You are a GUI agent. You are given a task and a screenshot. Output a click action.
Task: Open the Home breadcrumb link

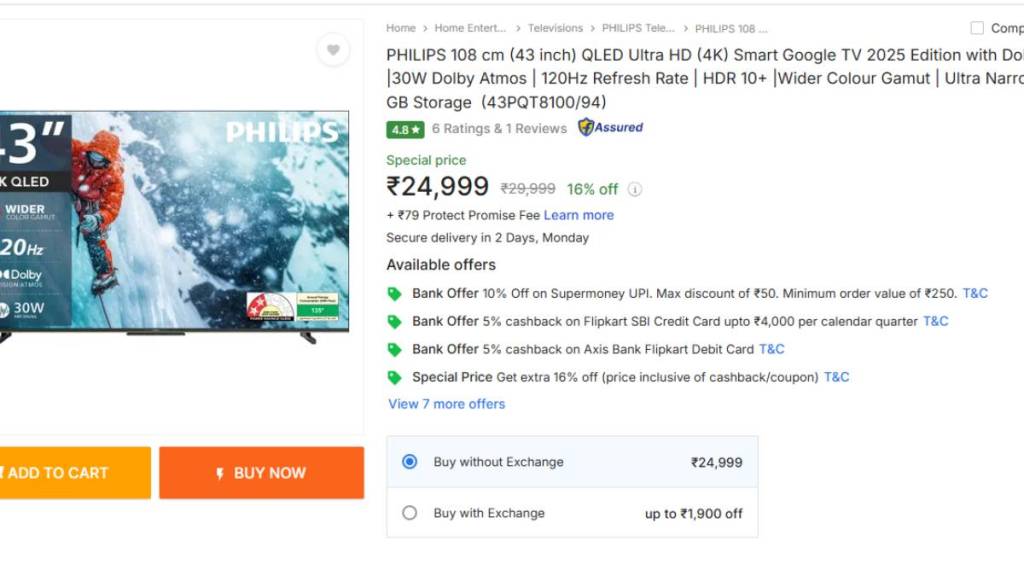(x=401, y=28)
